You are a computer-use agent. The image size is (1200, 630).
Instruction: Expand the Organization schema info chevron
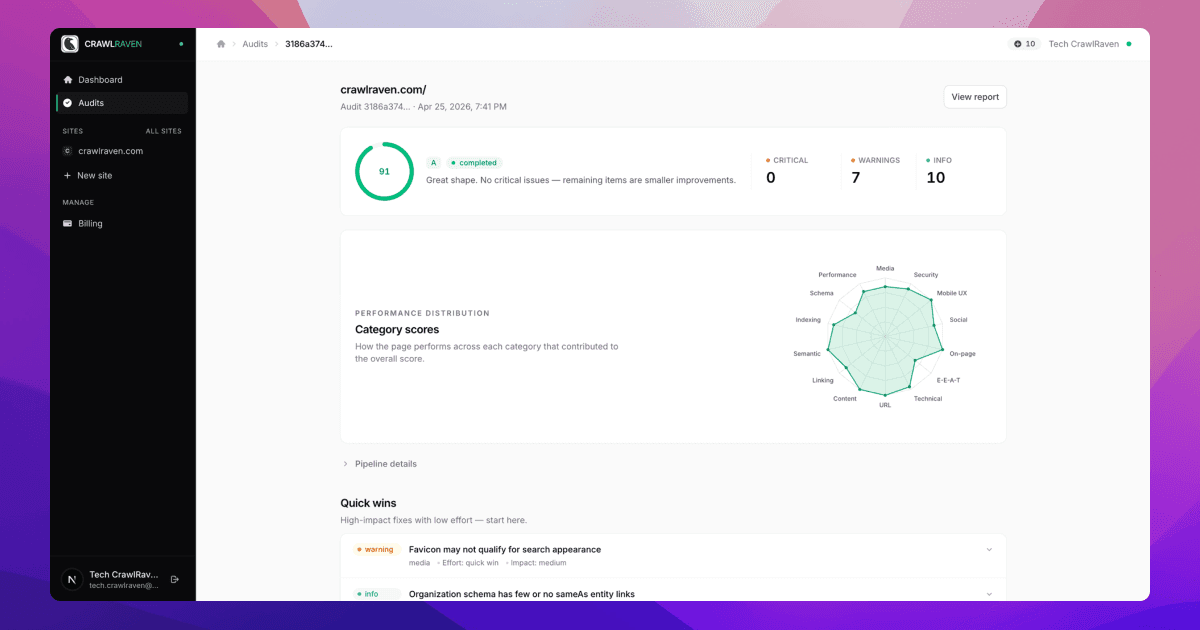[x=989, y=594]
